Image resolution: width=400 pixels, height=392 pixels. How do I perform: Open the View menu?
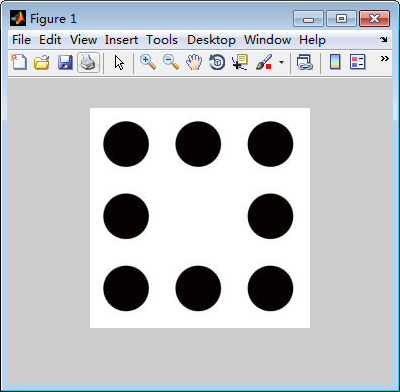pos(83,40)
